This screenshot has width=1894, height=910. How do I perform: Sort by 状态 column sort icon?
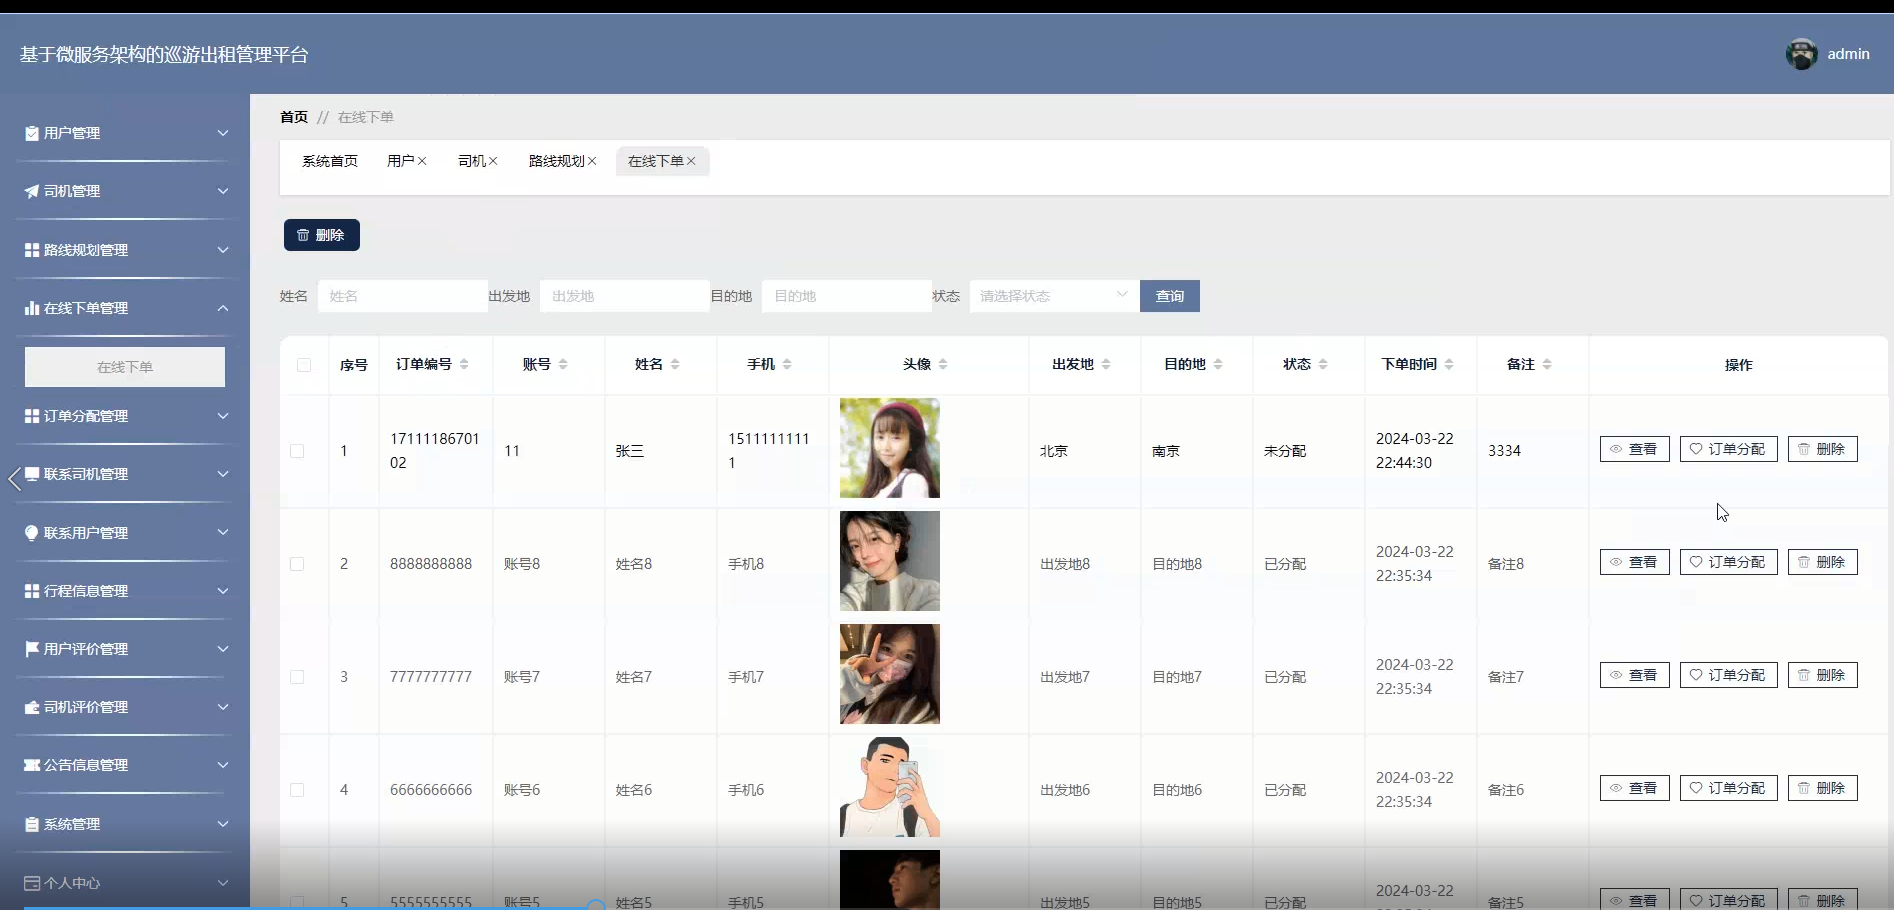(x=1323, y=364)
